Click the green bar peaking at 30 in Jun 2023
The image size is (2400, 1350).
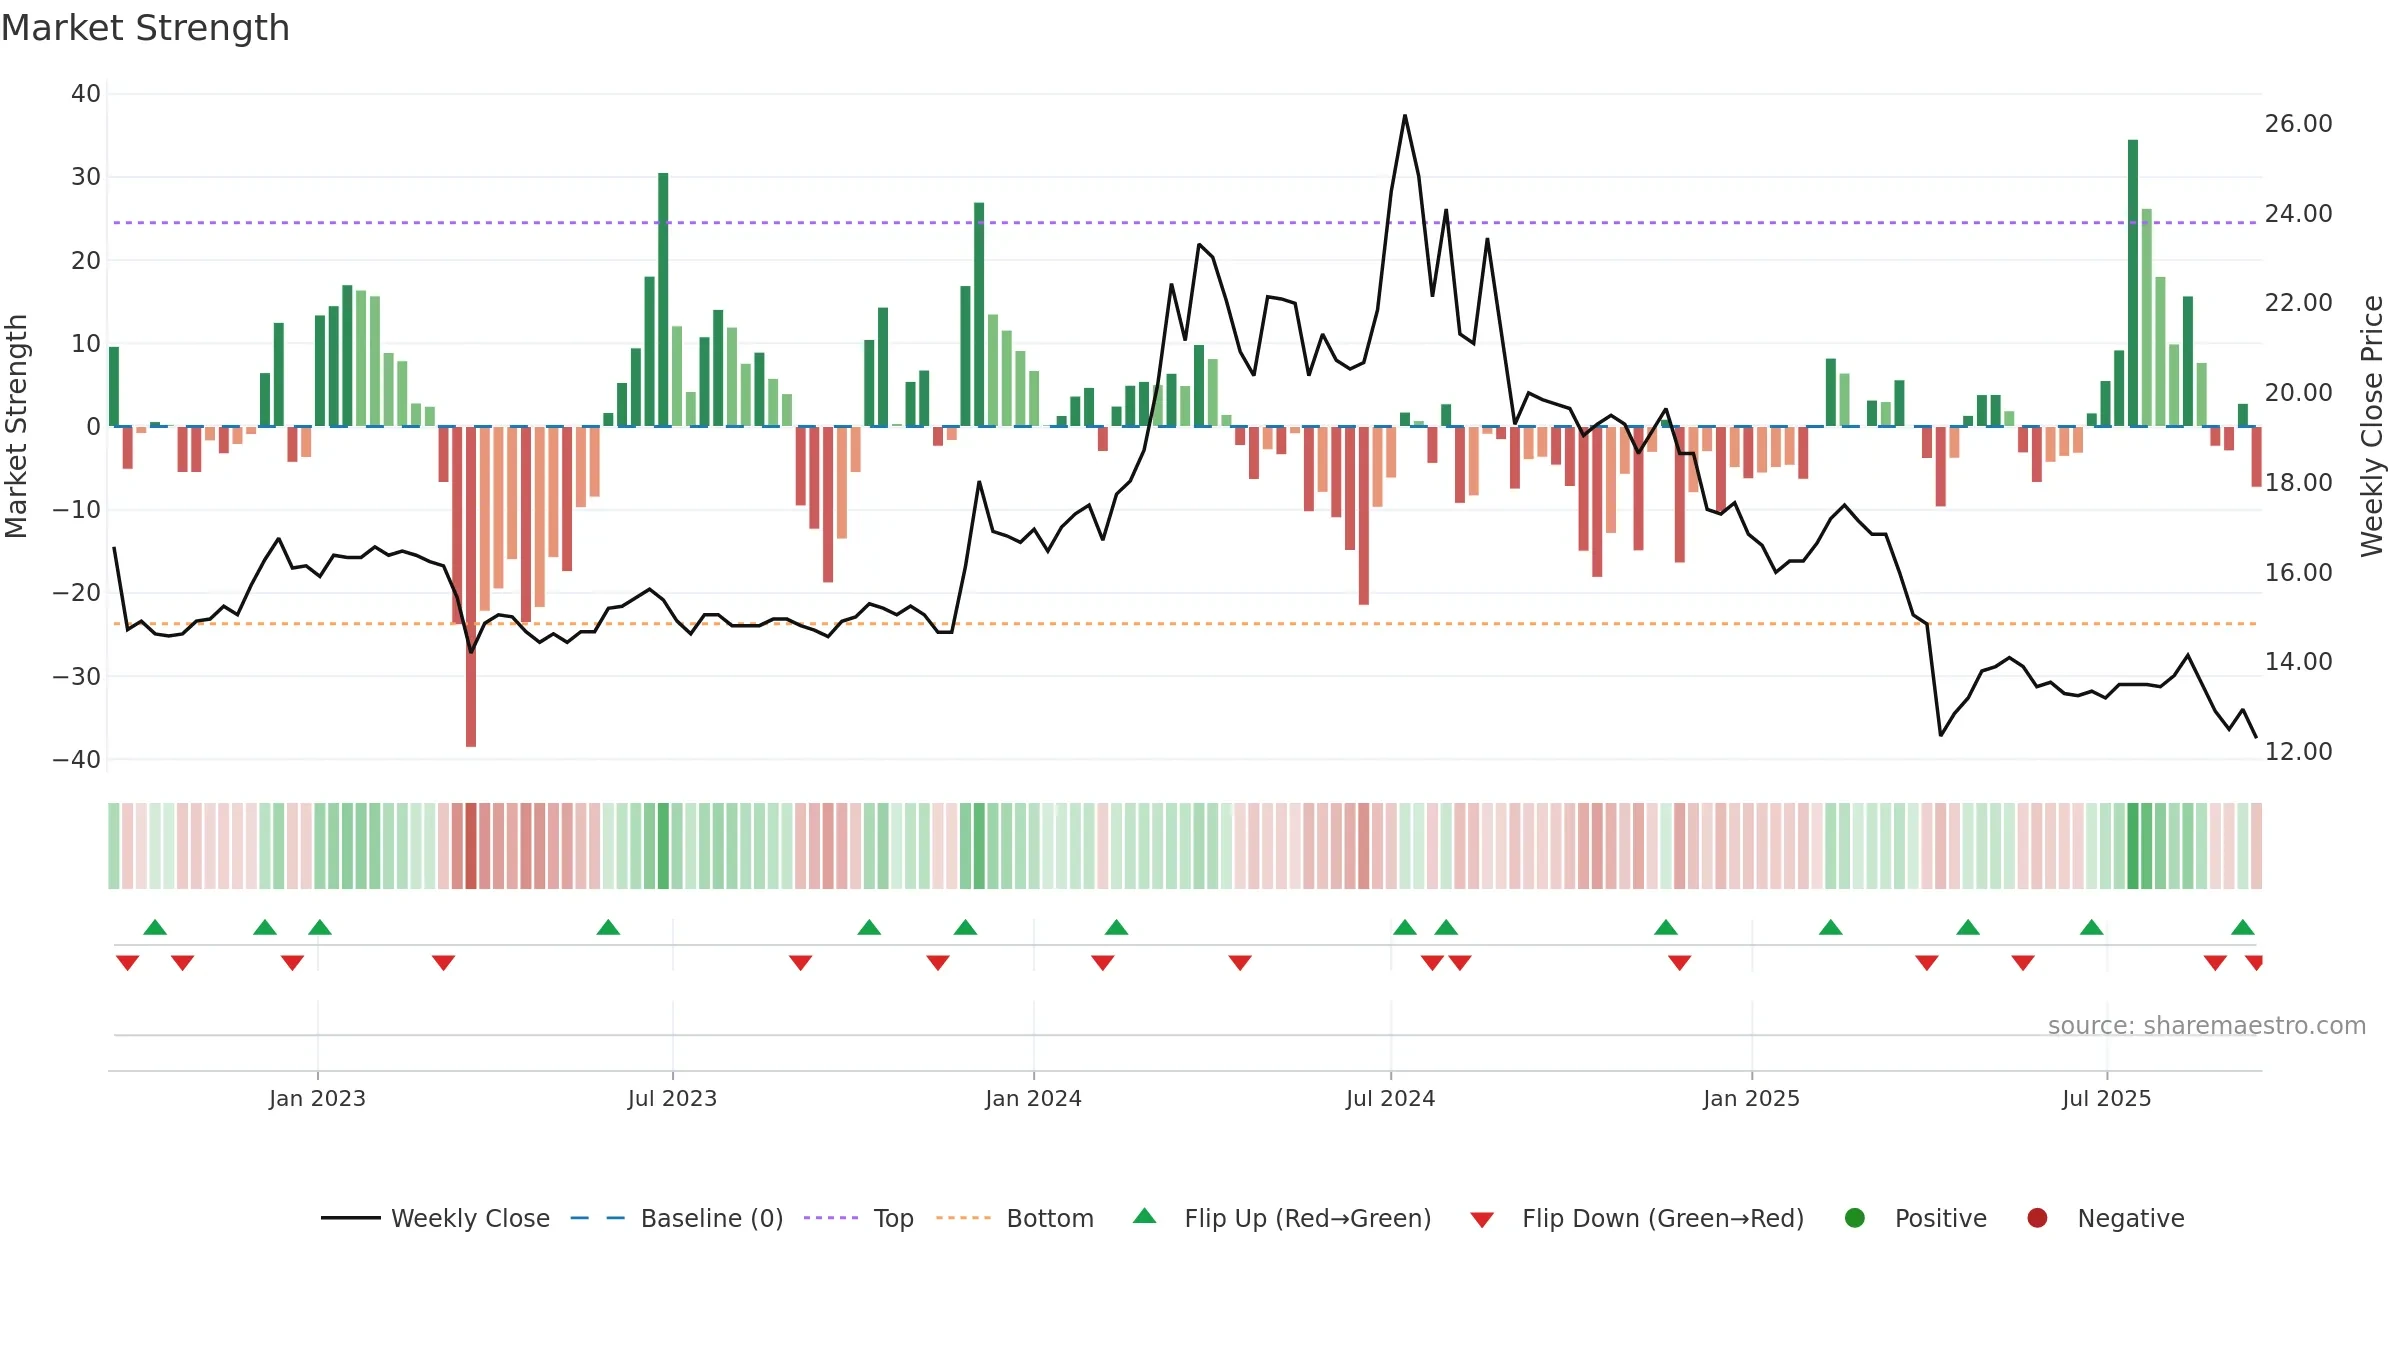coord(663,300)
